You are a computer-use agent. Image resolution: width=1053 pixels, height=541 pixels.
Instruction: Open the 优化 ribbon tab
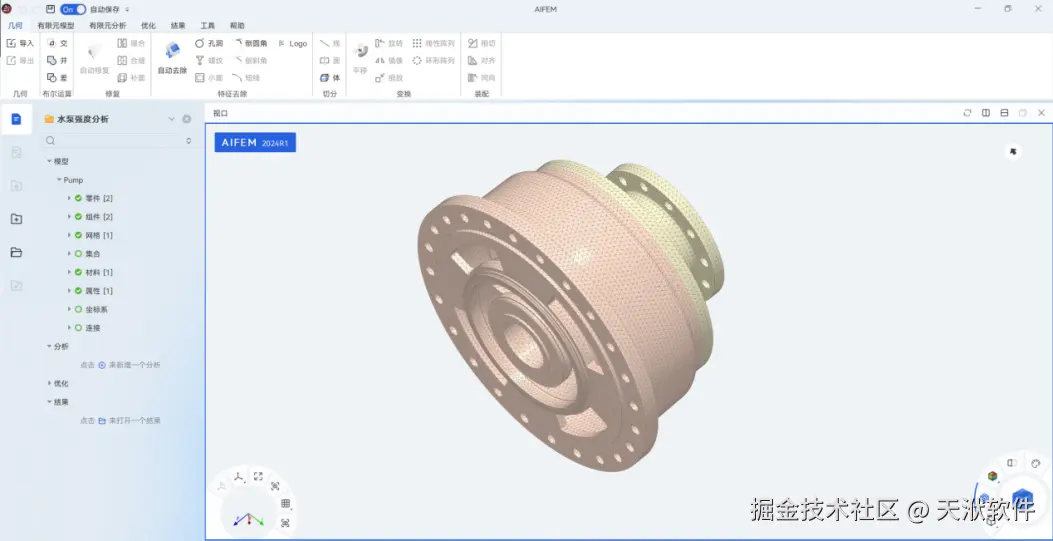click(x=148, y=26)
